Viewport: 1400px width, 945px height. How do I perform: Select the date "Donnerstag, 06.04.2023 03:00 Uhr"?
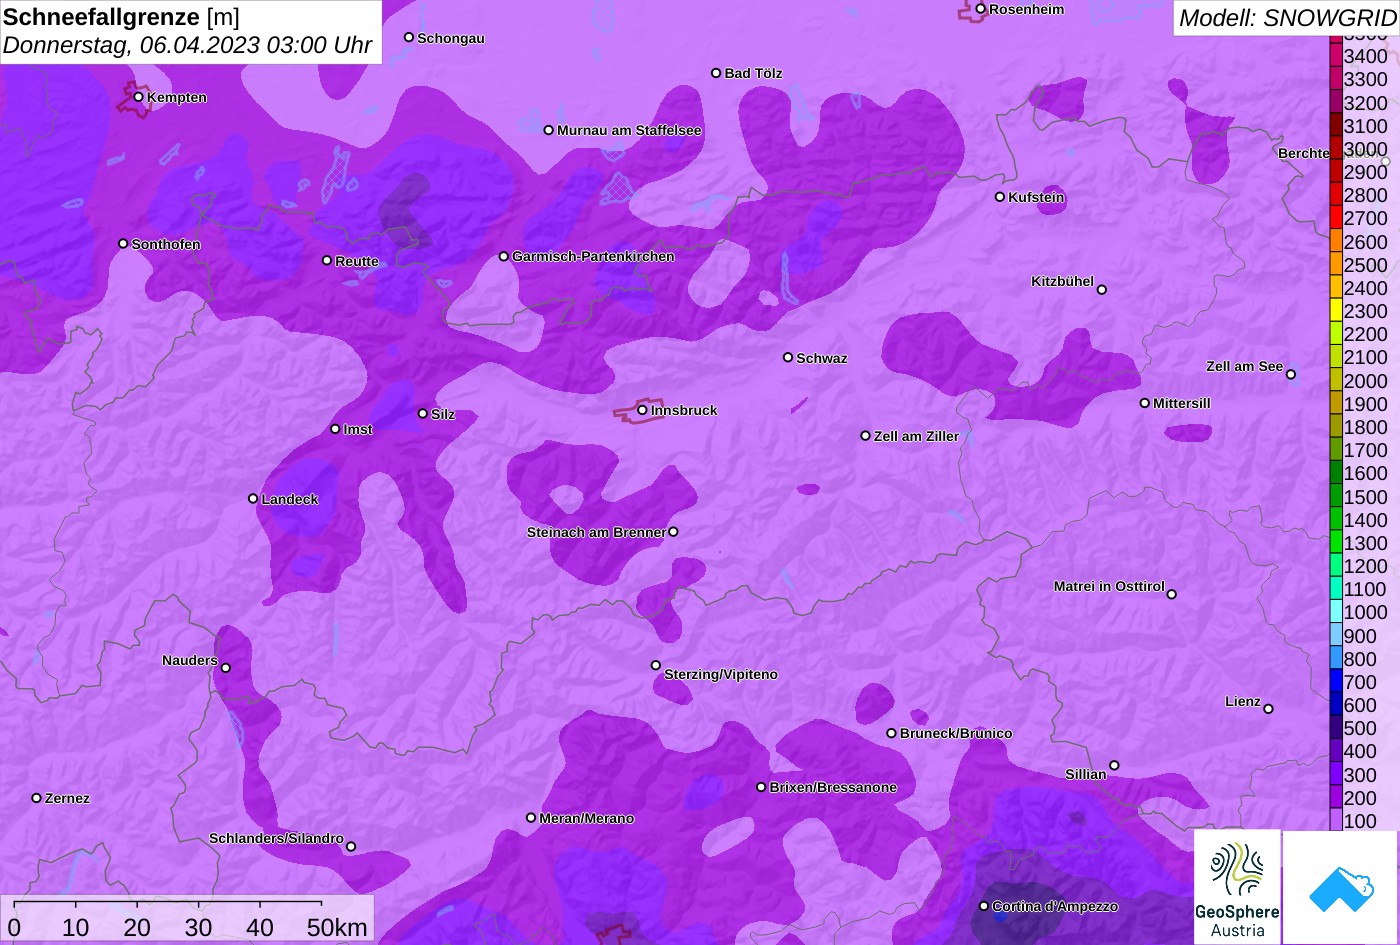pyautogui.click(x=188, y=45)
